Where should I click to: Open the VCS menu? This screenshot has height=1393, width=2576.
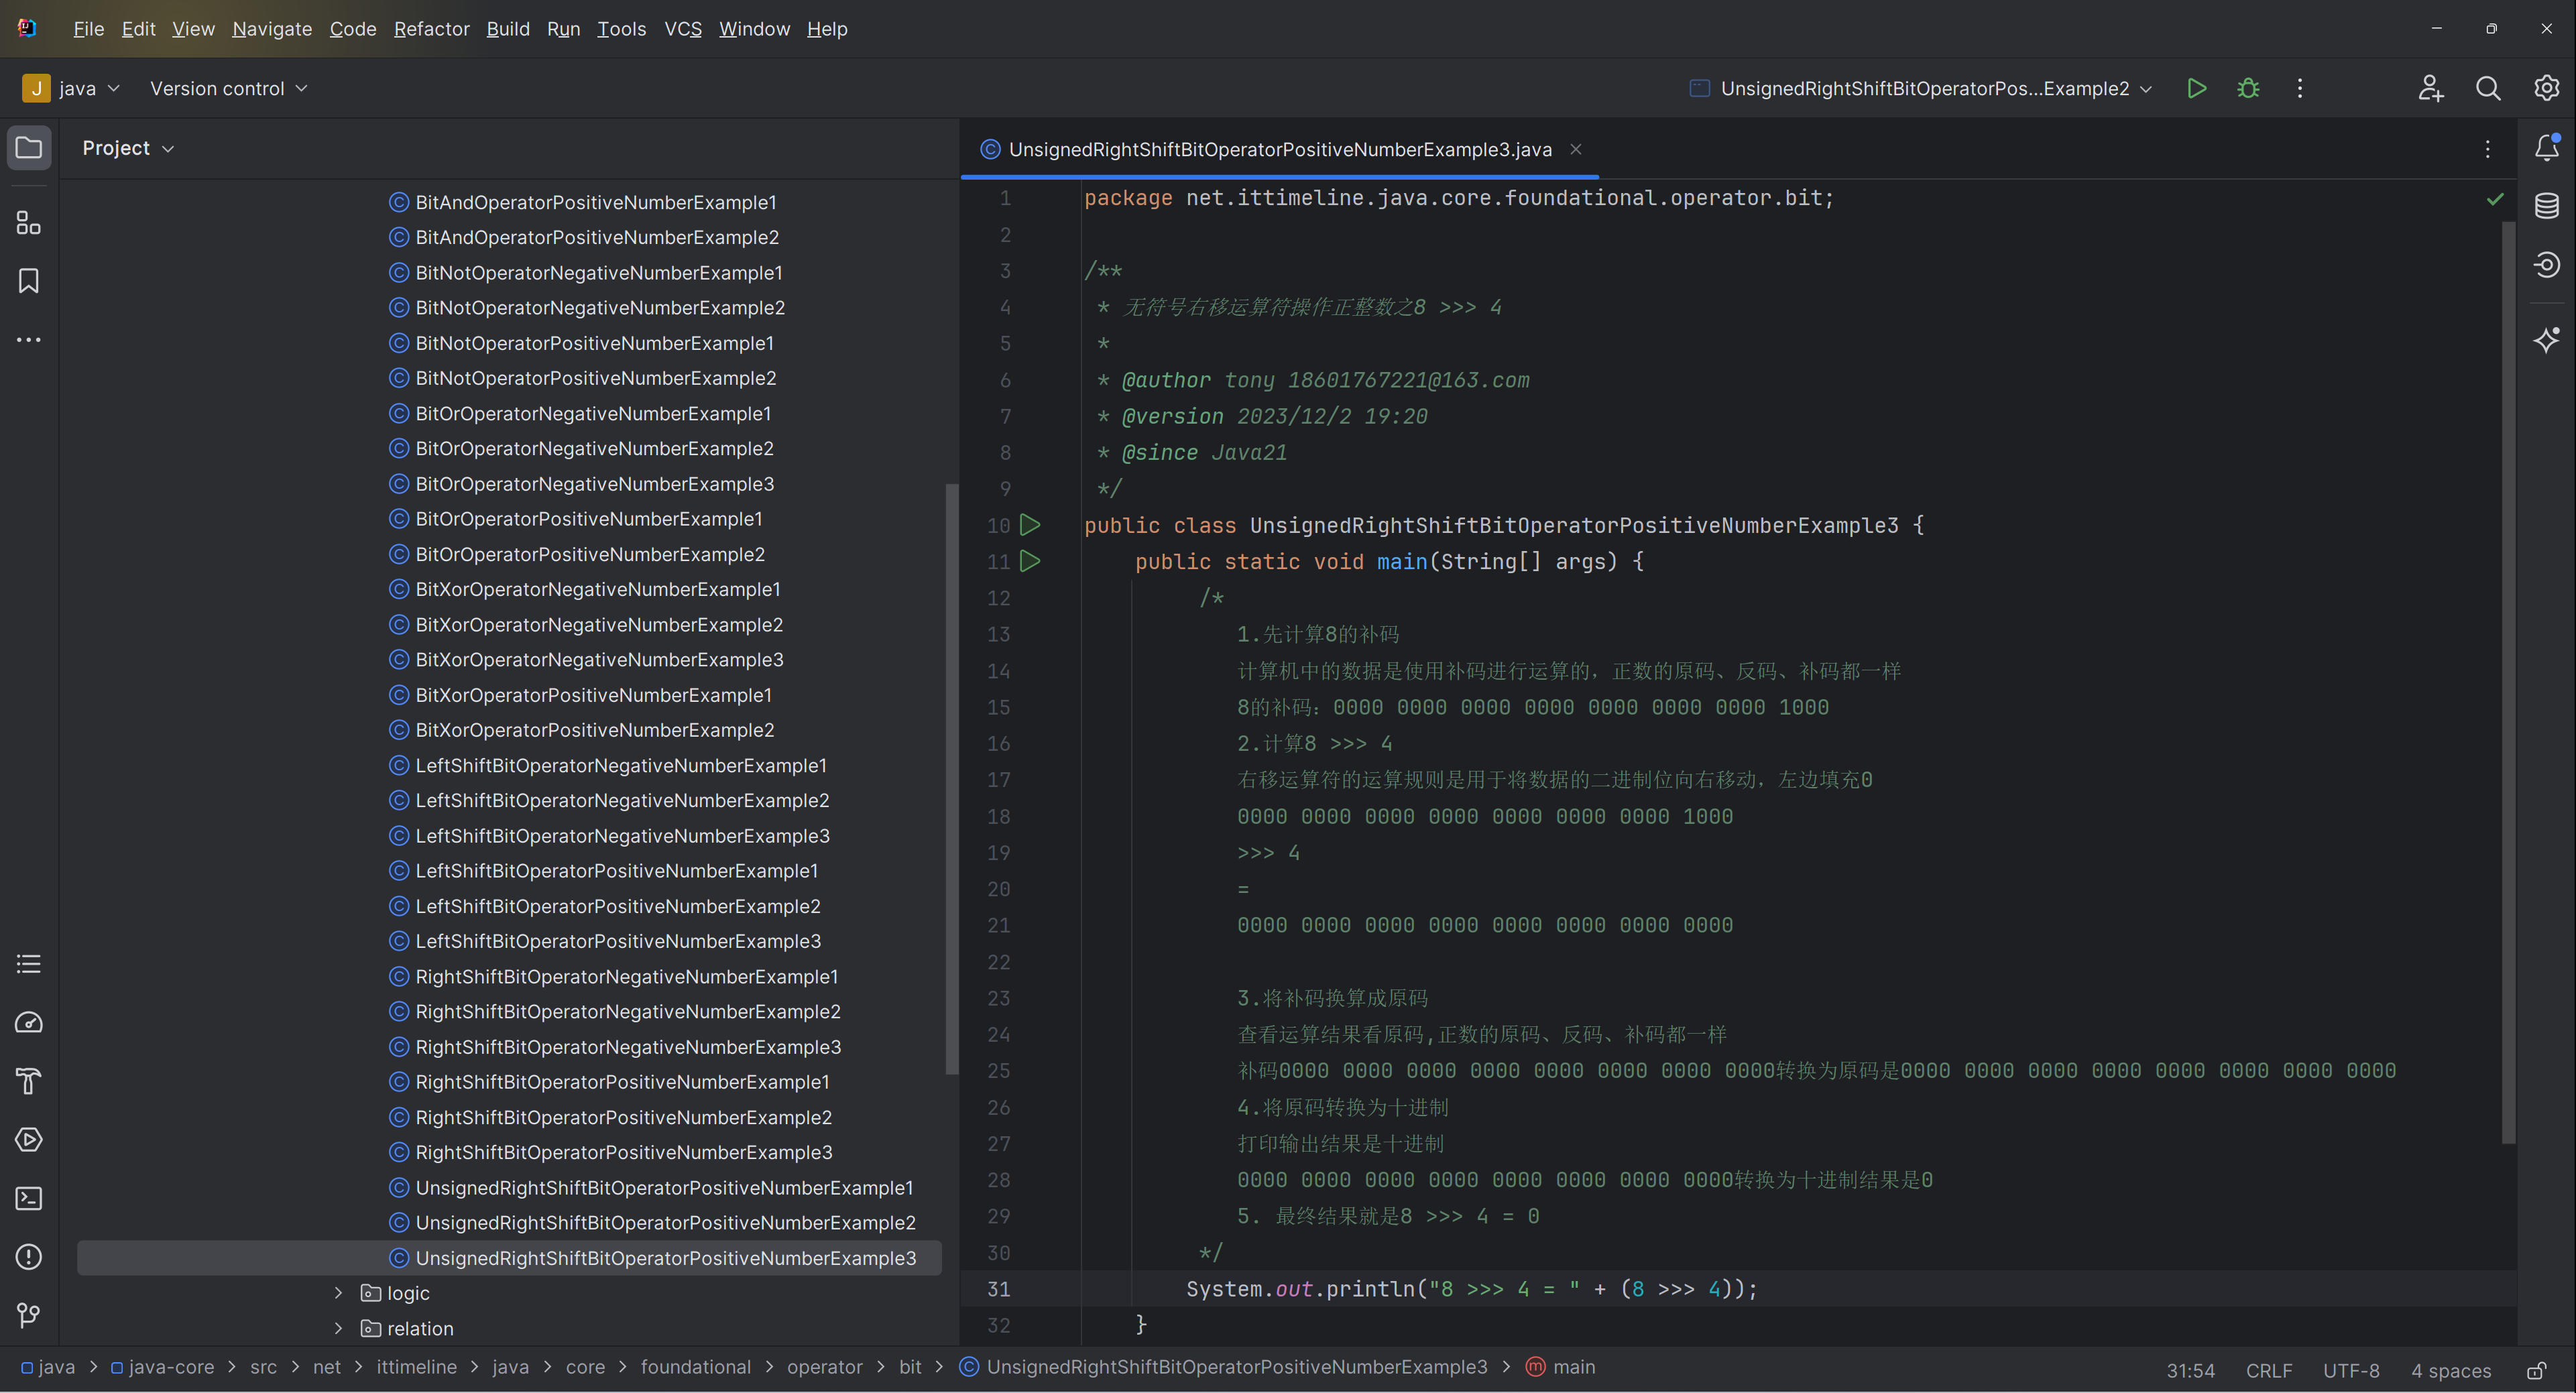click(x=683, y=29)
